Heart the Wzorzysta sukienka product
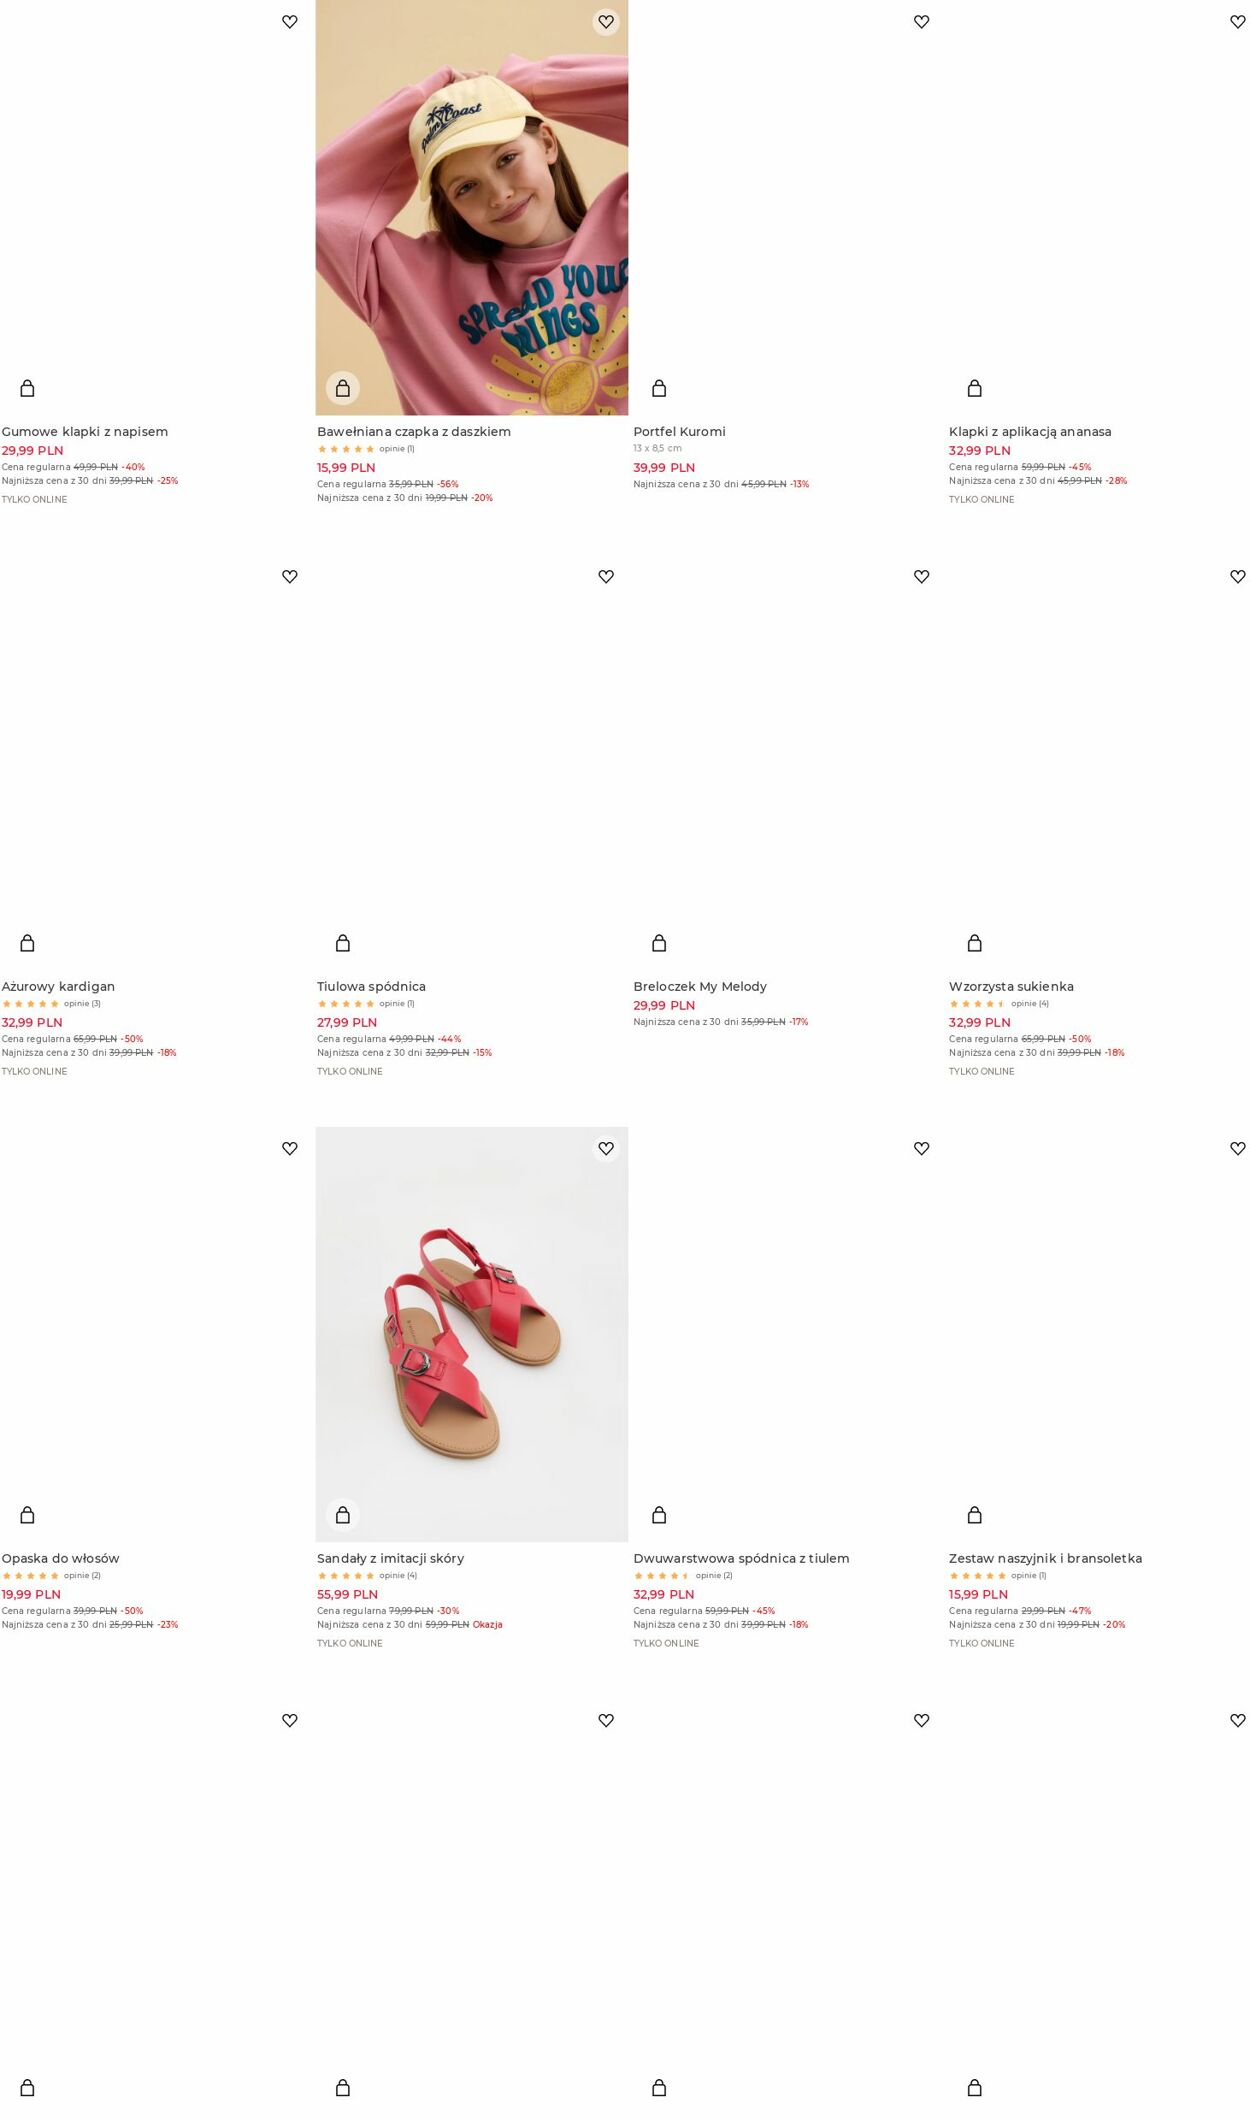This screenshot has width=1250, height=2121. coord(1237,577)
